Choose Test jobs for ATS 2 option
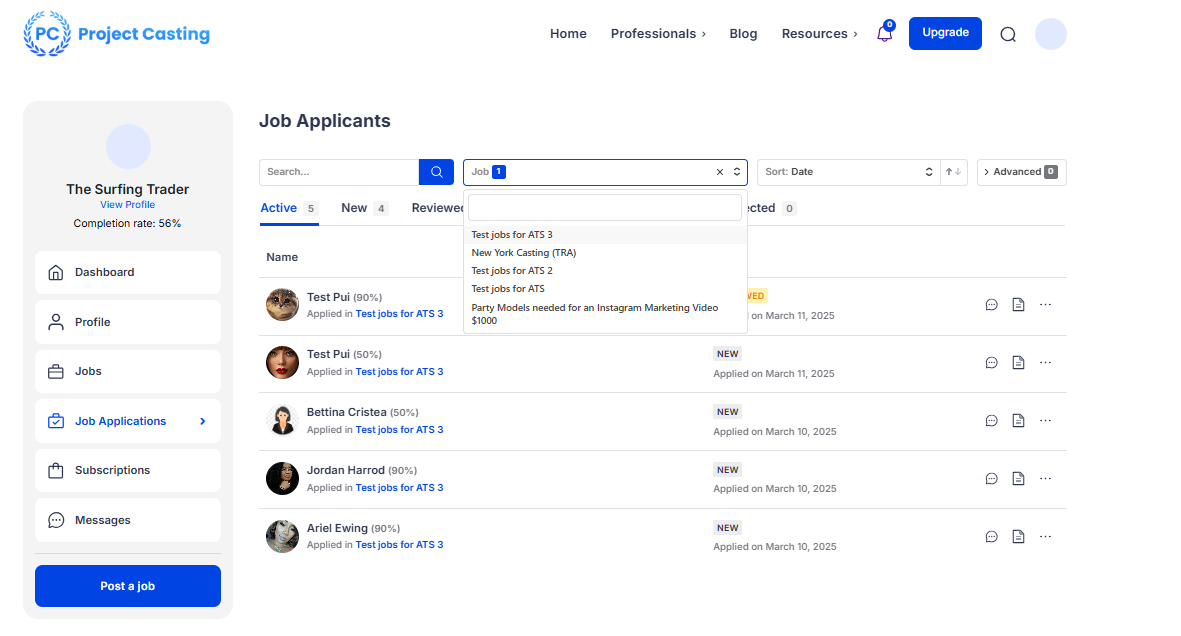Image resolution: width=1181 pixels, height=636 pixels. click(512, 271)
